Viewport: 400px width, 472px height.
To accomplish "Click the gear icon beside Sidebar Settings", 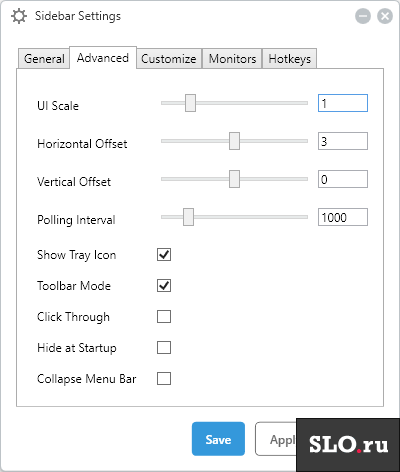I will point(19,16).
